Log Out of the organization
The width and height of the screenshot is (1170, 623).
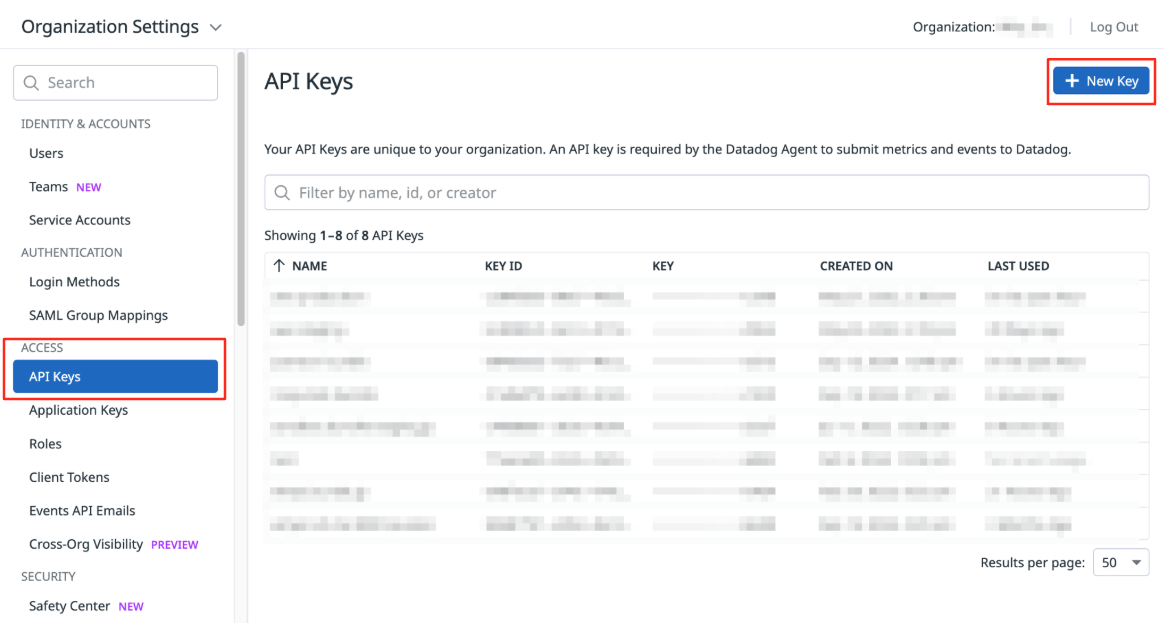coord(1113,27)
